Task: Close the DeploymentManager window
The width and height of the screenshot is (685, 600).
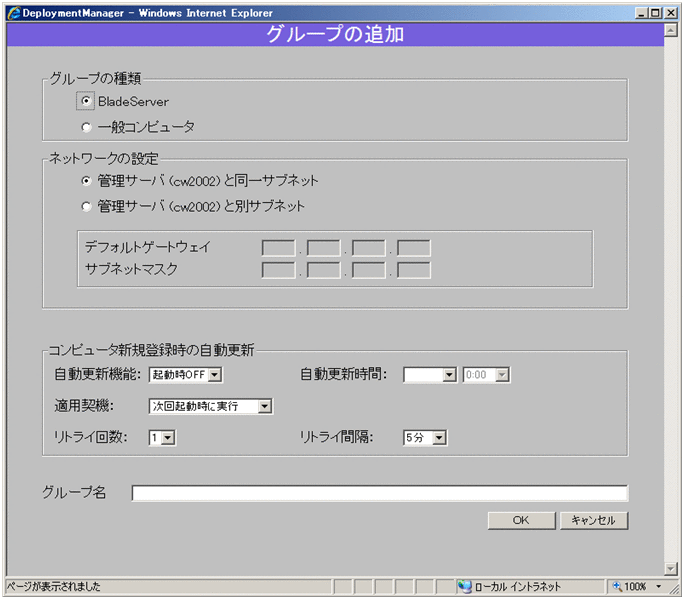Action: click(x=671, y=13)
